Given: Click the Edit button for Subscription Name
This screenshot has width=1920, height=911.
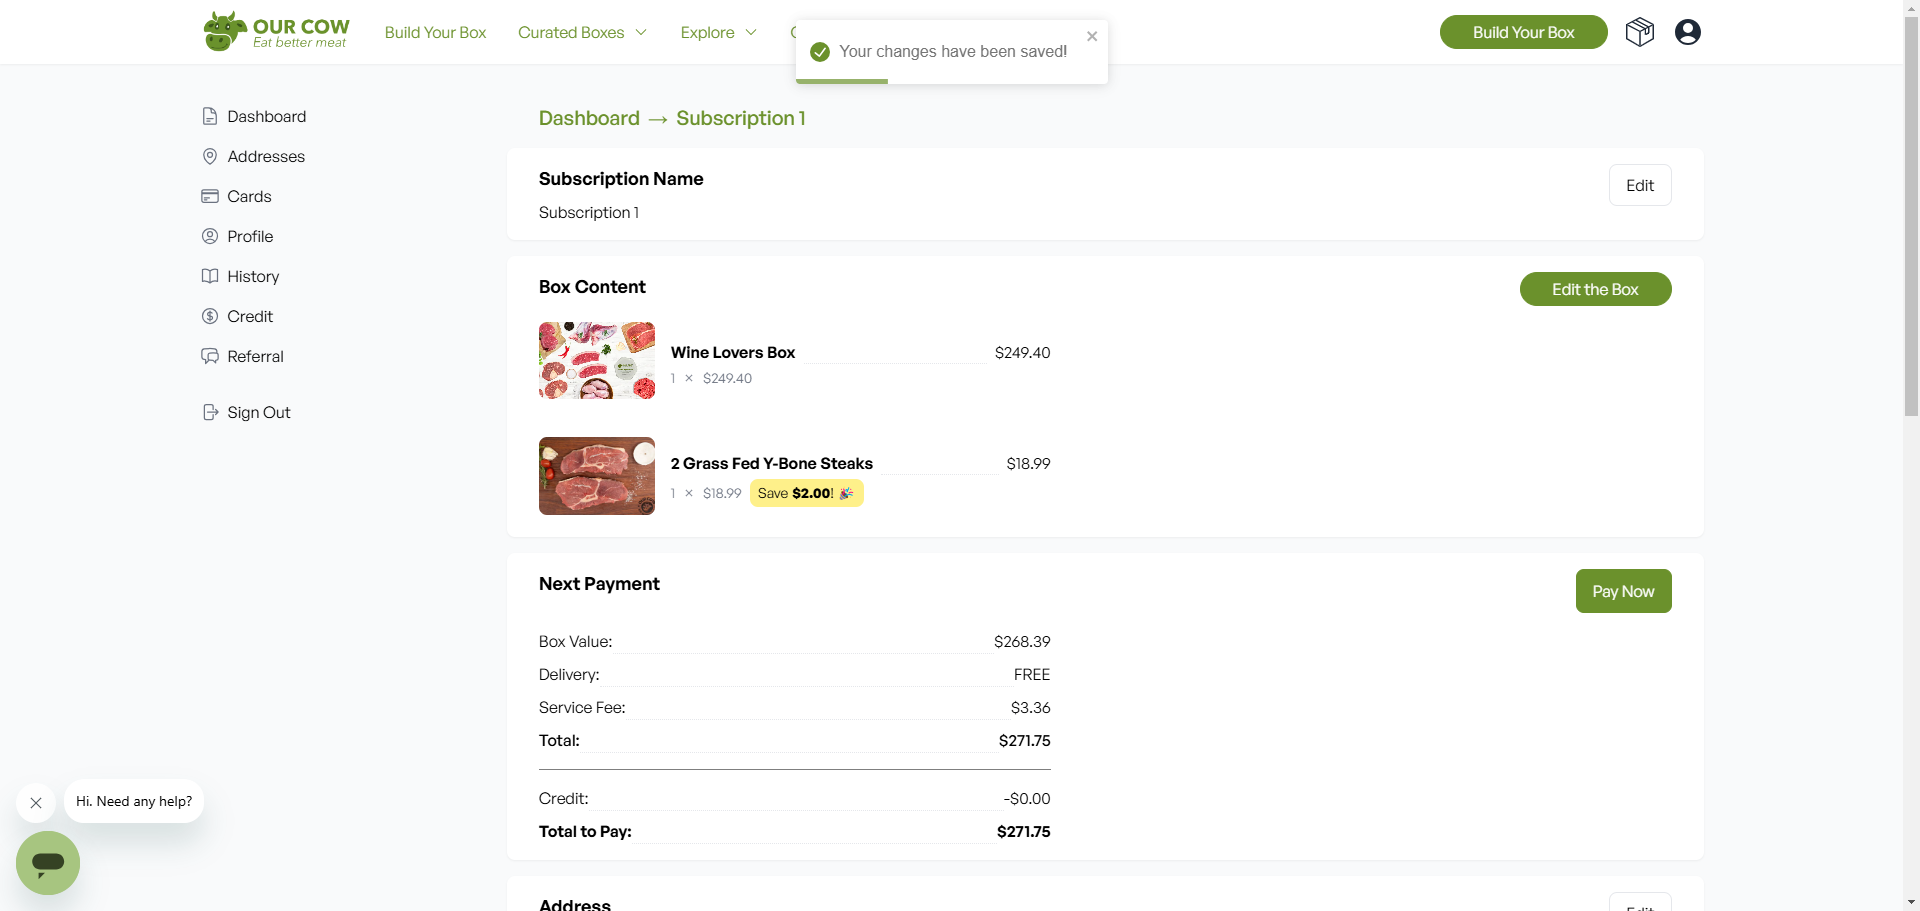Looking at the screenshot, I should tap(1640, 185).
